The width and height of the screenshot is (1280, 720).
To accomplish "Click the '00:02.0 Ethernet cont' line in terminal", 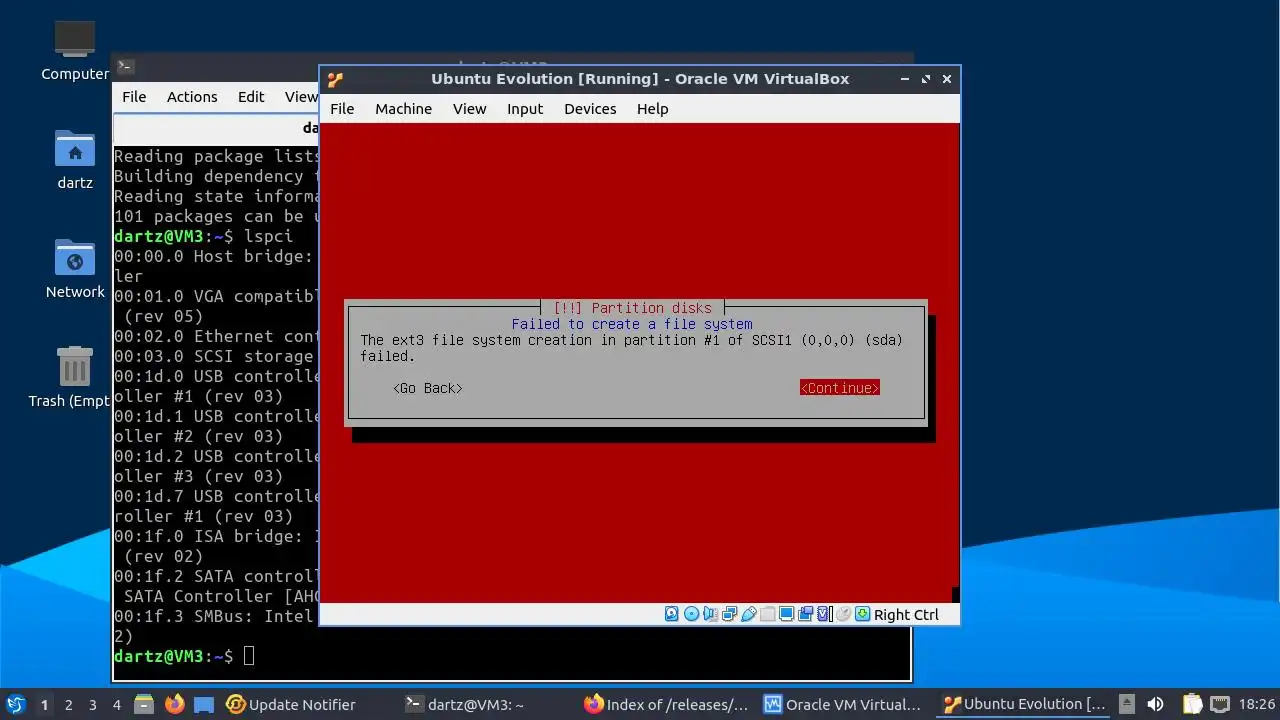I will 216,337.
